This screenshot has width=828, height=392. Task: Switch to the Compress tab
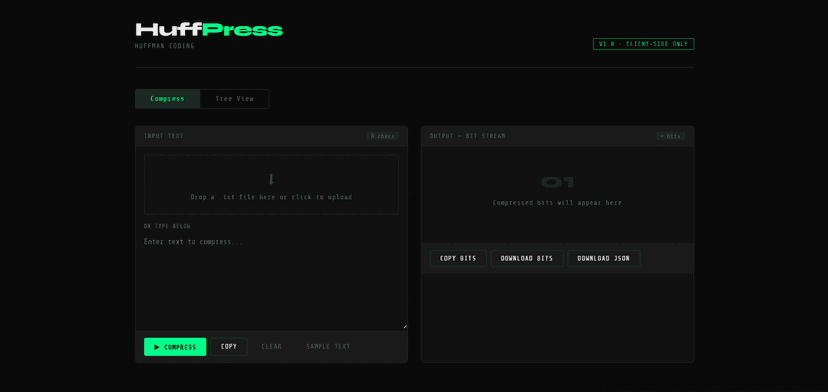(167, 99)
